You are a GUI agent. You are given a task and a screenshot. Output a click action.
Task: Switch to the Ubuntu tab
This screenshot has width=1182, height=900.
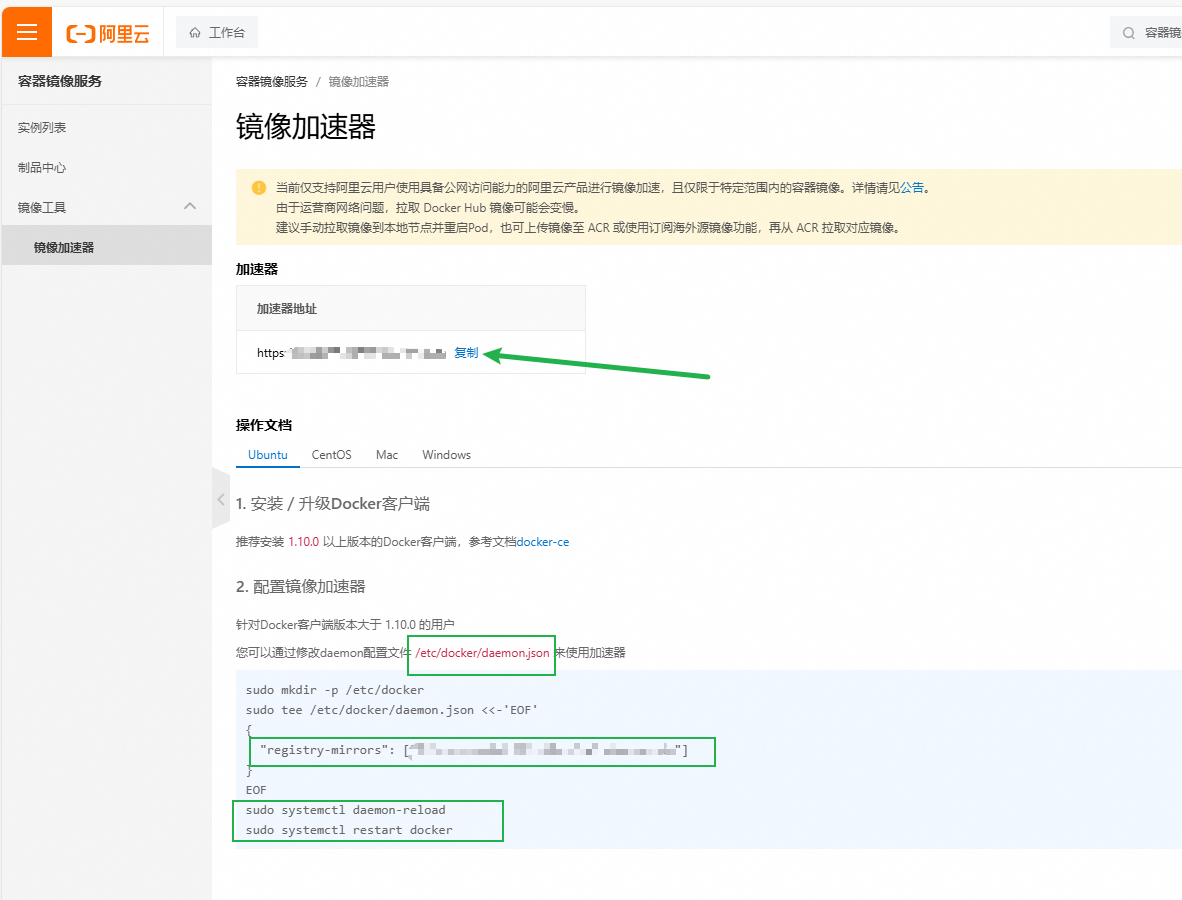268,455
